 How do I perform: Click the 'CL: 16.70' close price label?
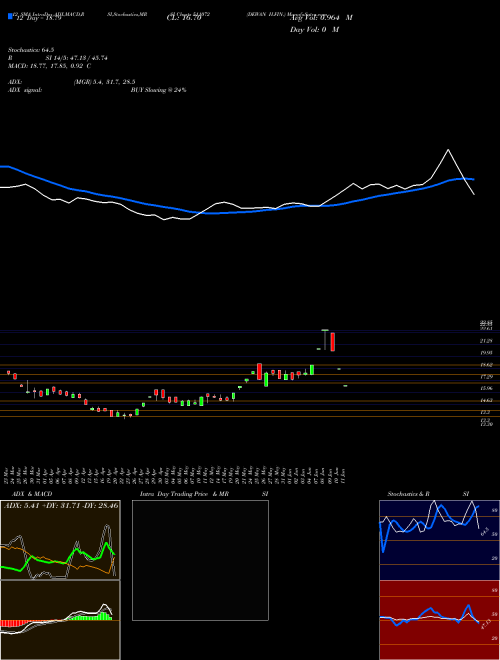point(184,19)
